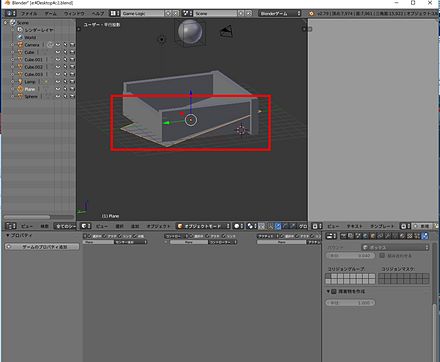440x362 pixels.
Task: Open the ファイル menu
Action: click(29, 14)
